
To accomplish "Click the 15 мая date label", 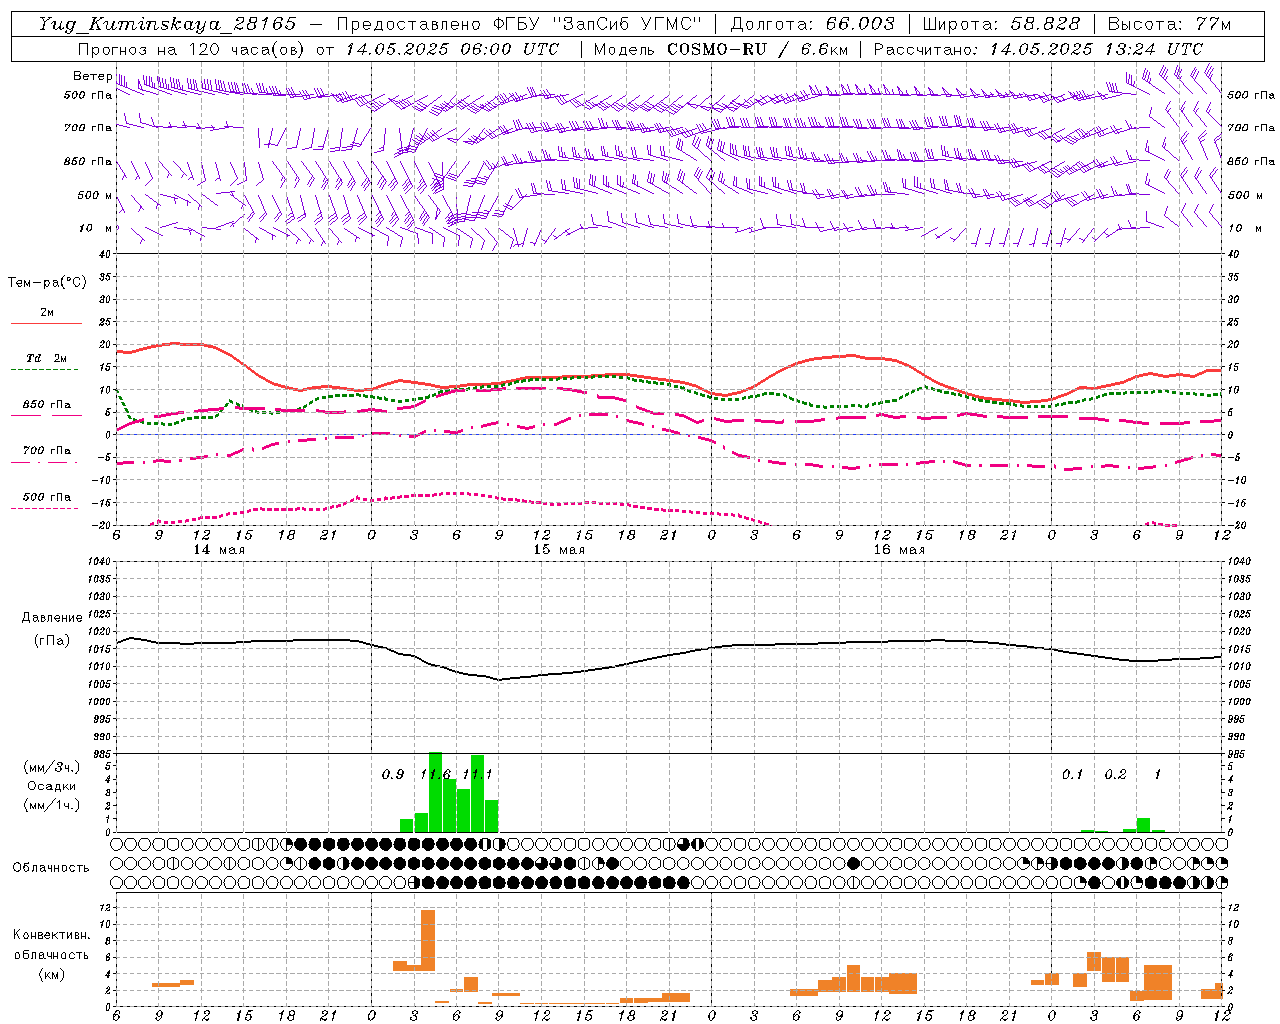I will pyautogui.click(x=559, y=550).
